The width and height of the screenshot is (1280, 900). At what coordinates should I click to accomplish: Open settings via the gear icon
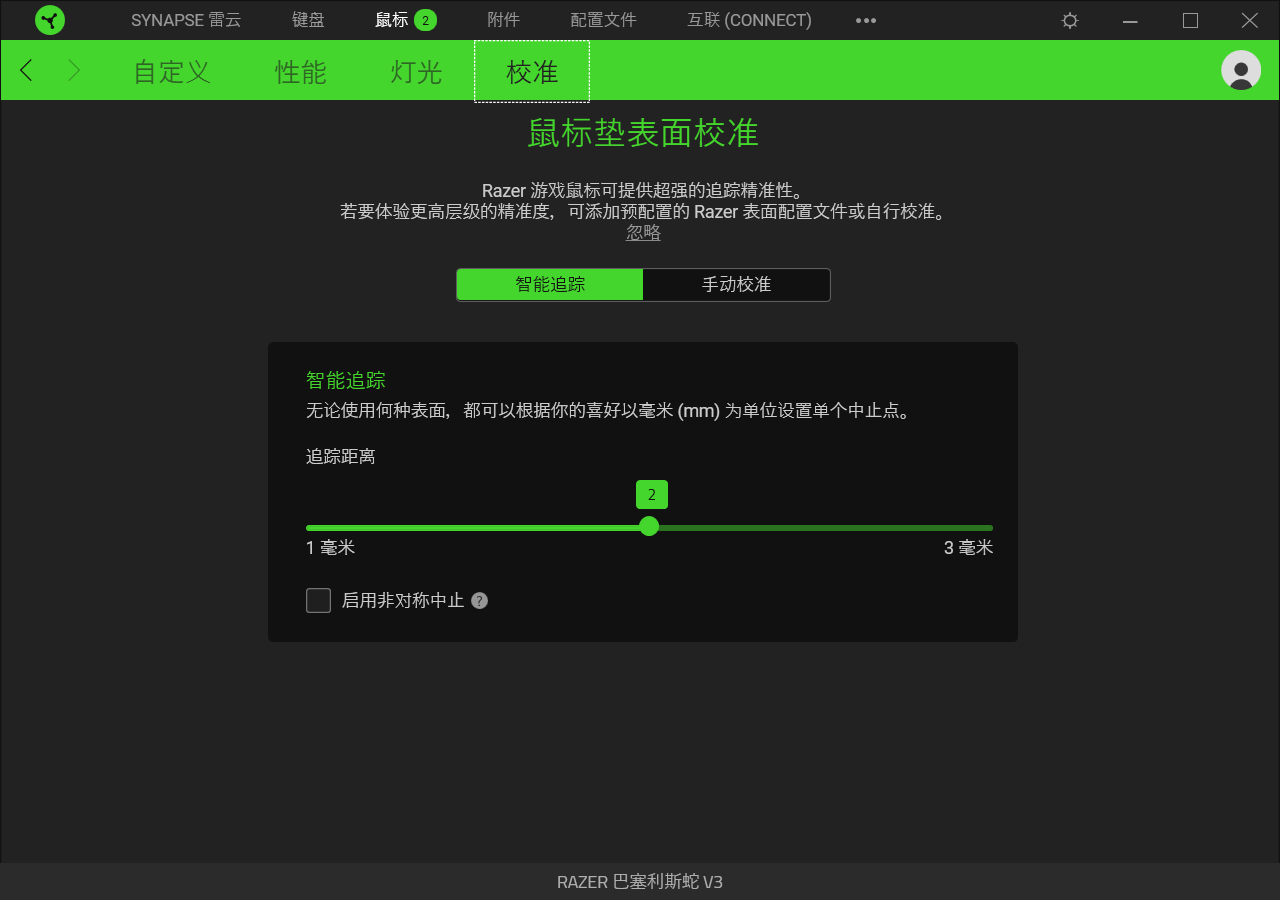1070,20
